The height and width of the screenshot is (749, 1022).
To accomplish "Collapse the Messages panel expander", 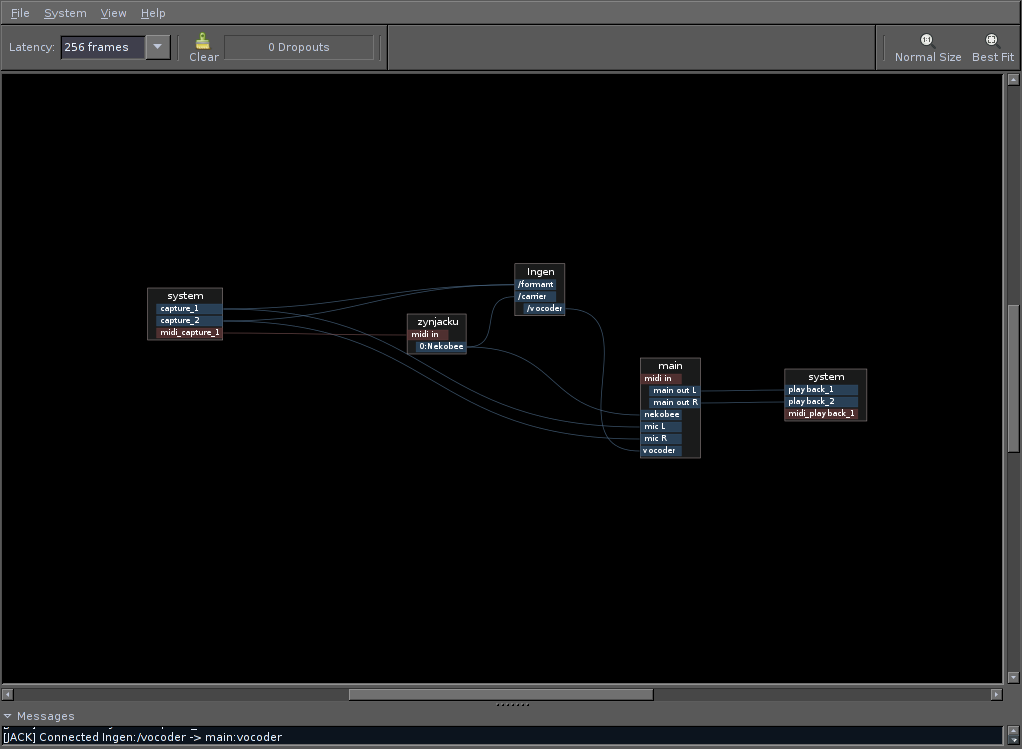I will click(8, 716).
